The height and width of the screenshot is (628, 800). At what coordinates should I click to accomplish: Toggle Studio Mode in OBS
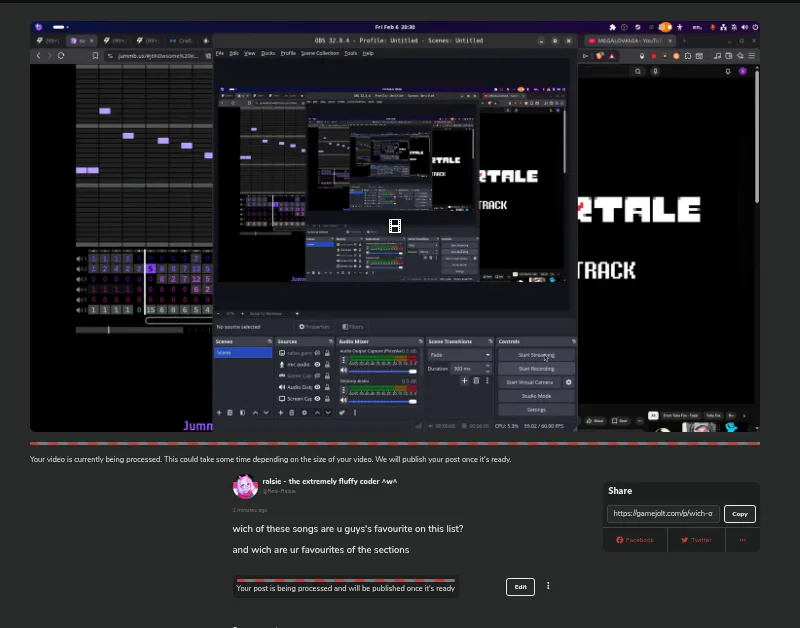[536, 396]
